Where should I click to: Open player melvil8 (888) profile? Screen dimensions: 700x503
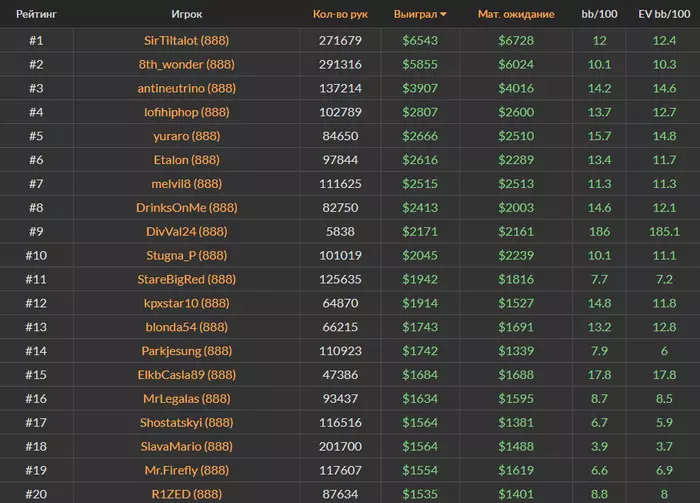tap(187, 184)
